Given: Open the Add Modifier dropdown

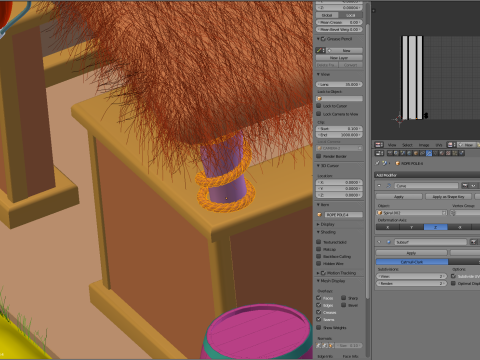Looking at the screenshot, I should [x=428, y=175].
